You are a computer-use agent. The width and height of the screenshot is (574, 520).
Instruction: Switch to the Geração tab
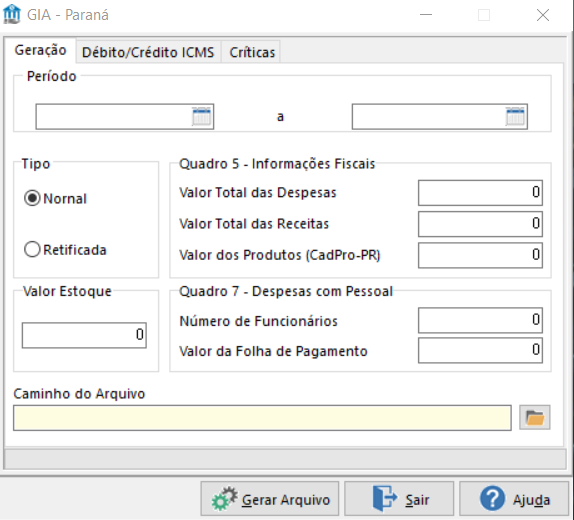tap(40, 50)
